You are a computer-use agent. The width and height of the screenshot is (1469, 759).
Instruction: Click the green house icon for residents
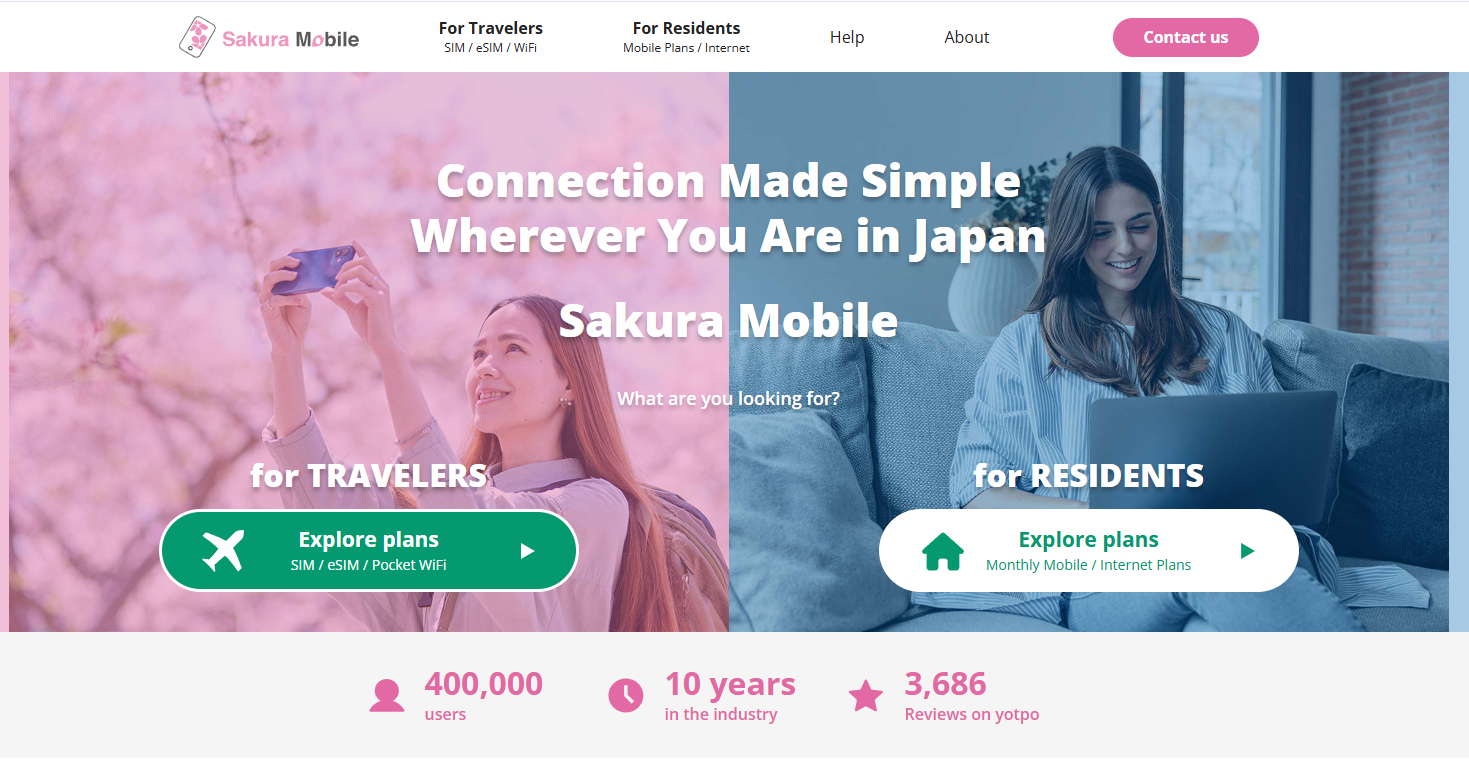[943, 551]
